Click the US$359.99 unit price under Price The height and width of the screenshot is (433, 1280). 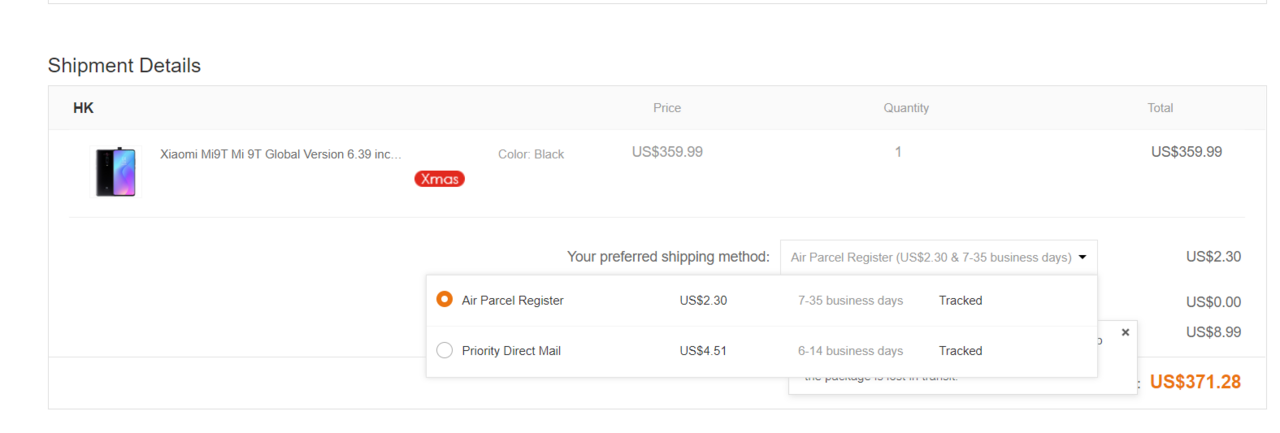click(667, 152)
